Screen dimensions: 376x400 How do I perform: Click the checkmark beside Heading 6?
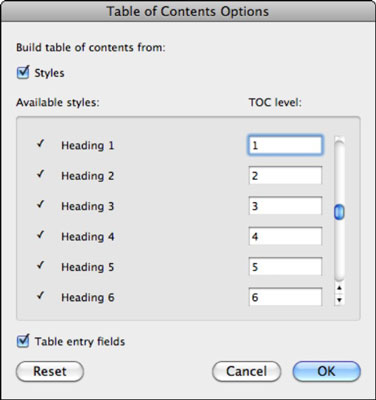tap(40, 295)
